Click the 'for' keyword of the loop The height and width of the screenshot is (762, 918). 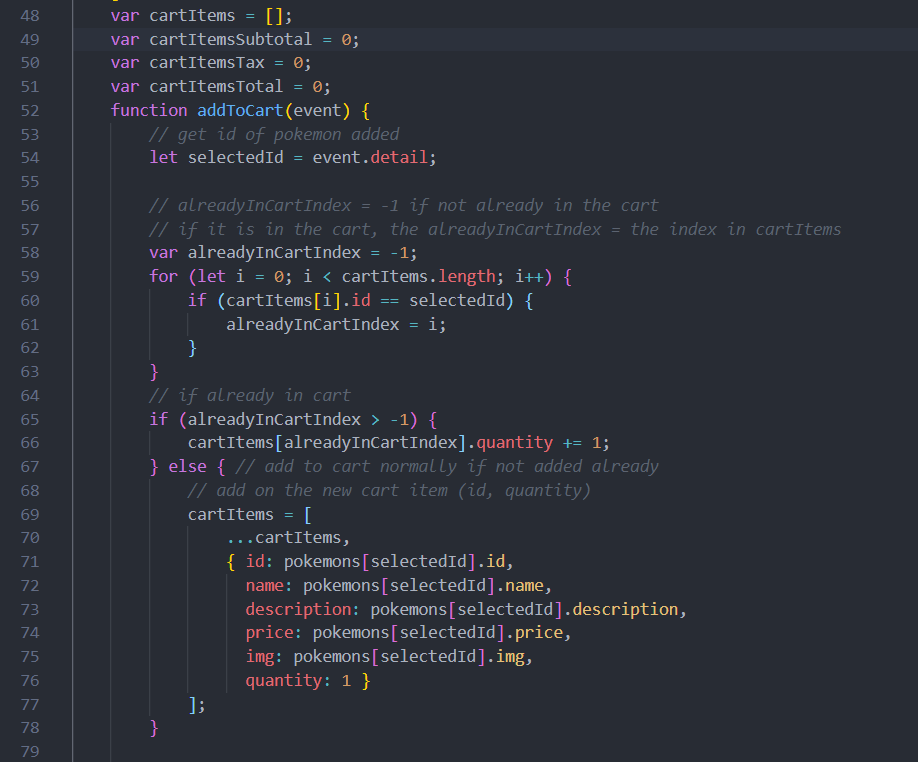point(163,276)
